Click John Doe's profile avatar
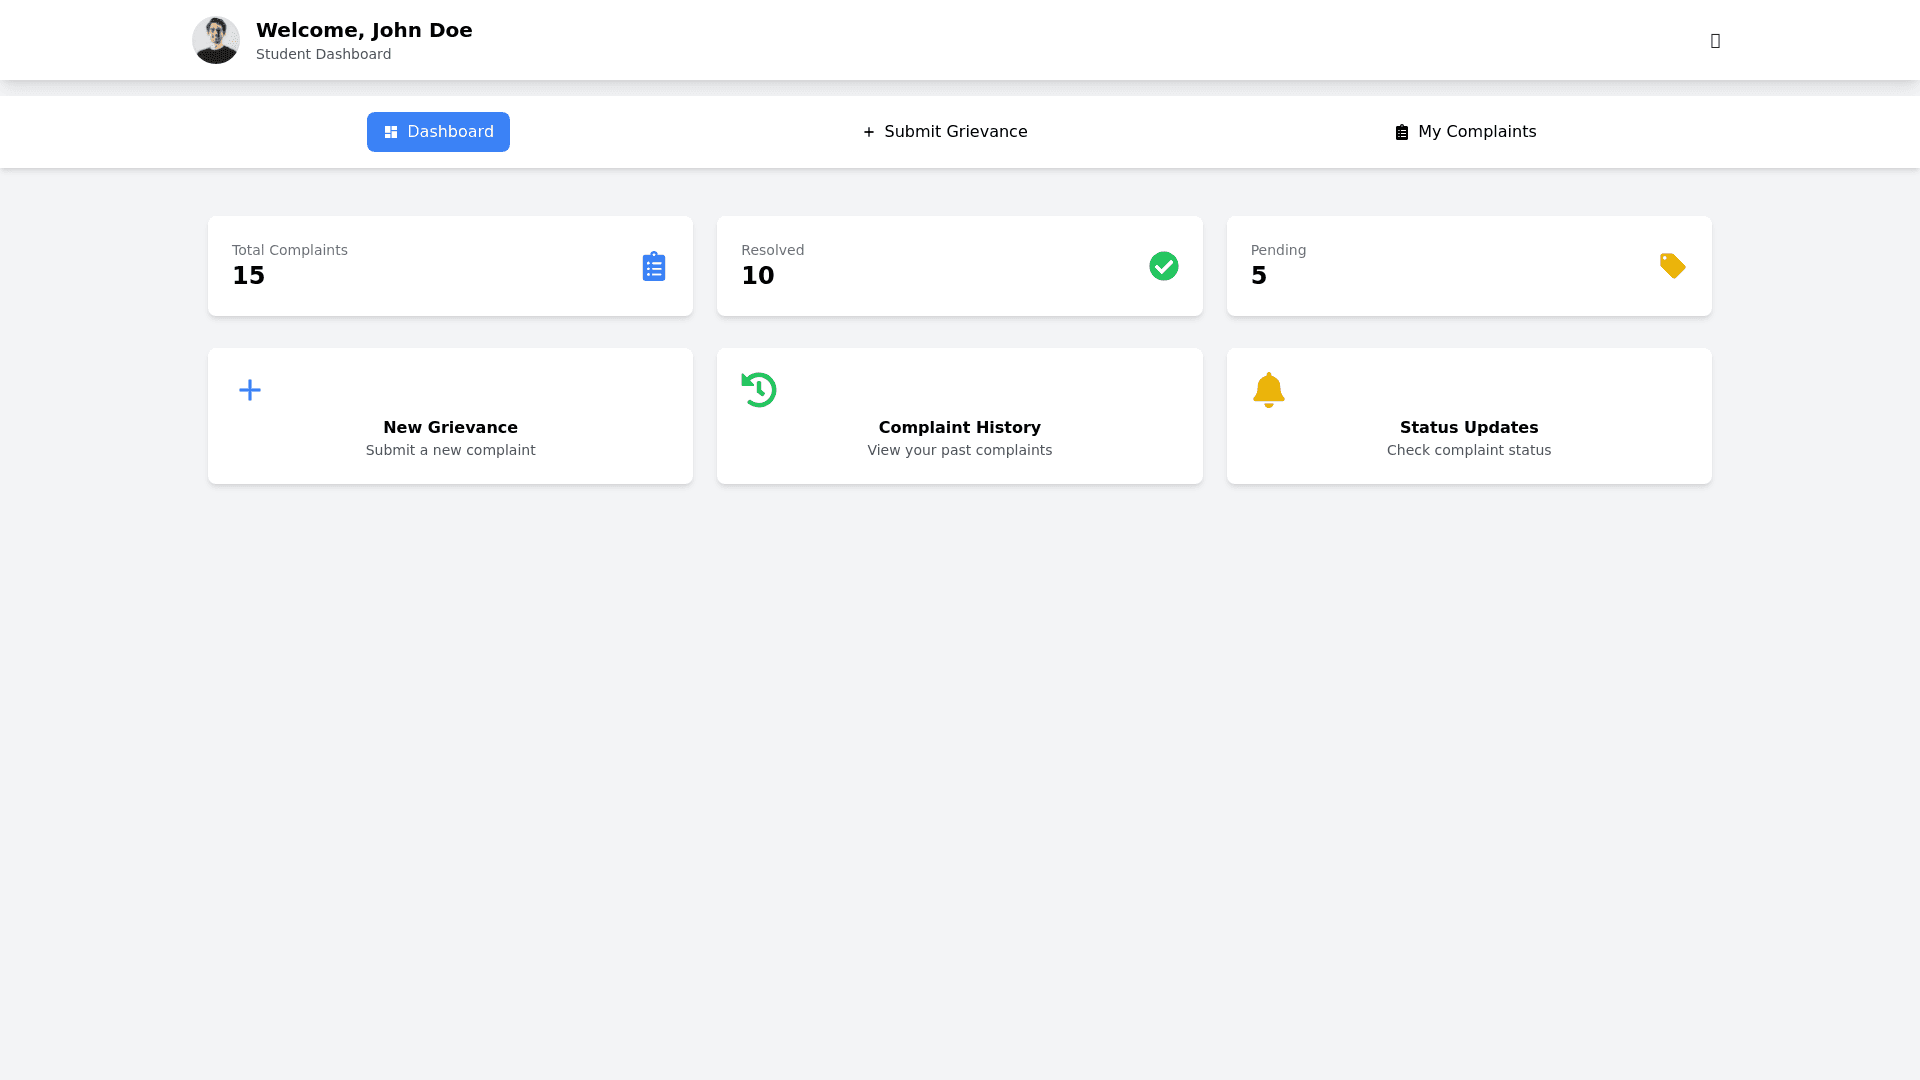Image resolution: width=1920 pixels, height=1080 pixels. point(216,40)
